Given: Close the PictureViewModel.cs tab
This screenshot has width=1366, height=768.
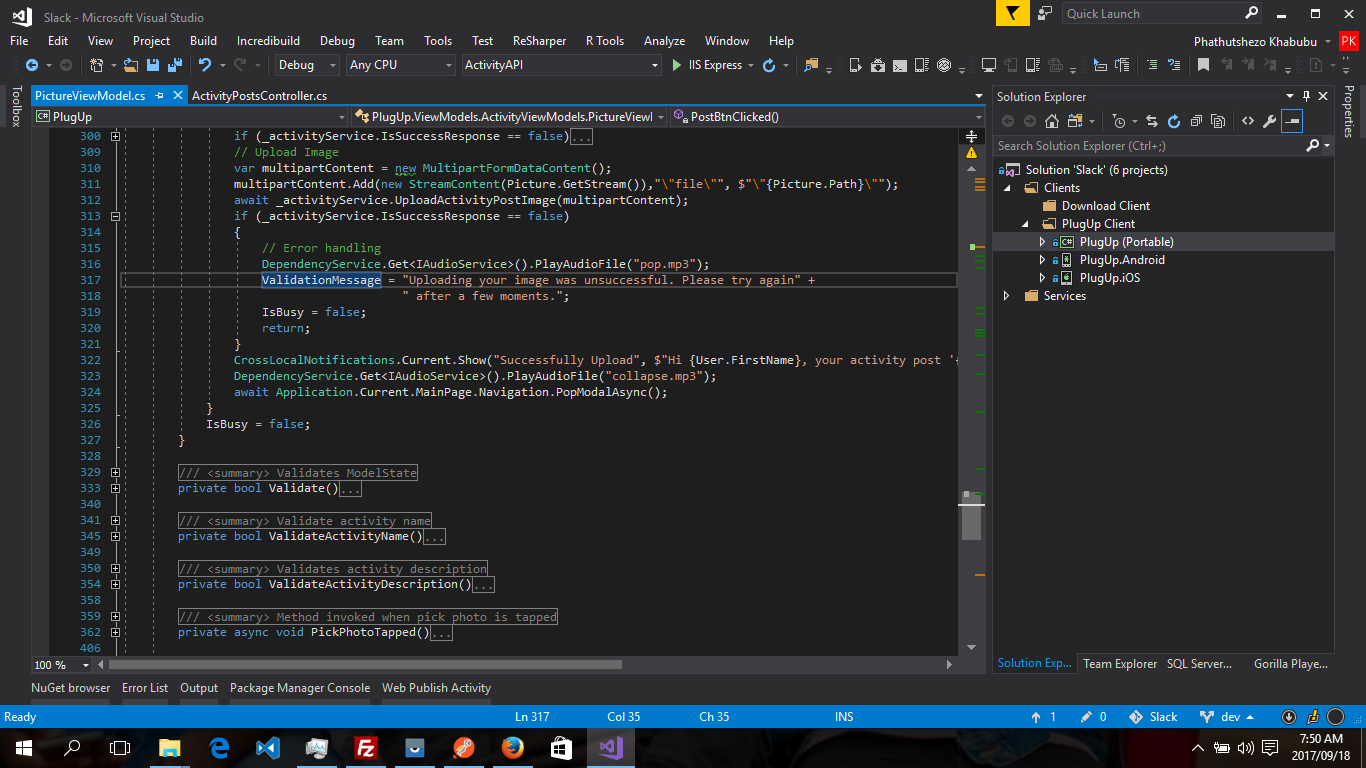Looking at the screenshot, I should (x=178, y=96).
